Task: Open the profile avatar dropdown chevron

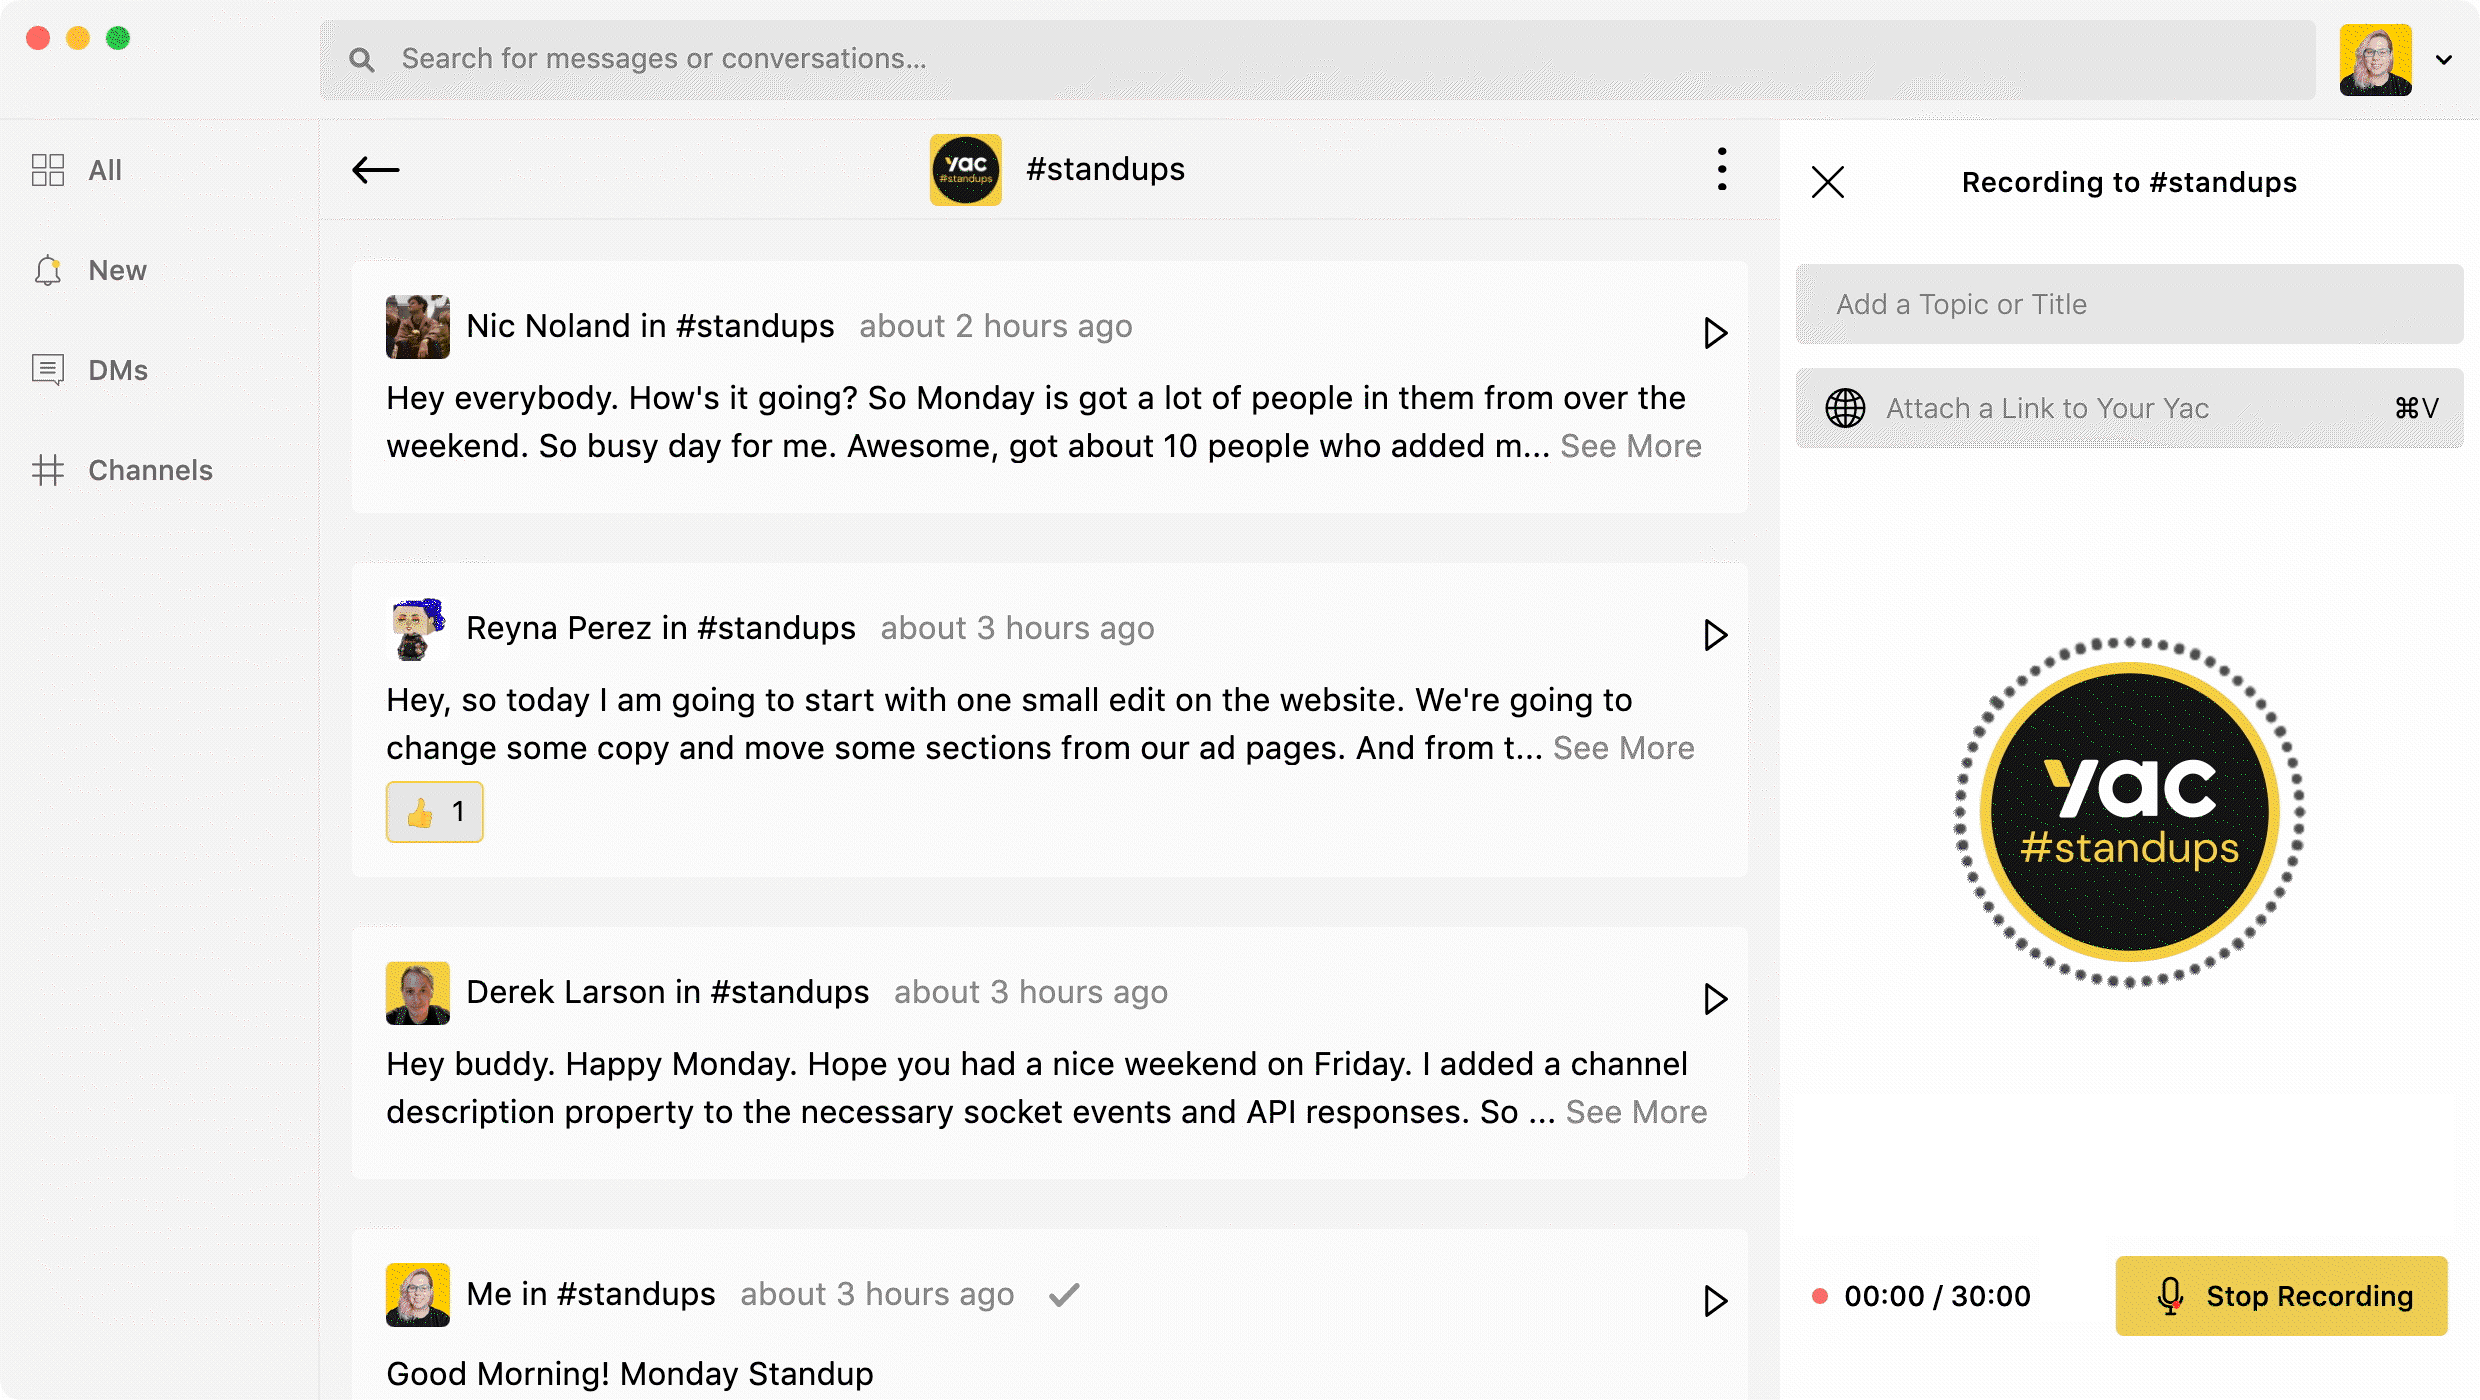Action: click(x=2445, y=60)
